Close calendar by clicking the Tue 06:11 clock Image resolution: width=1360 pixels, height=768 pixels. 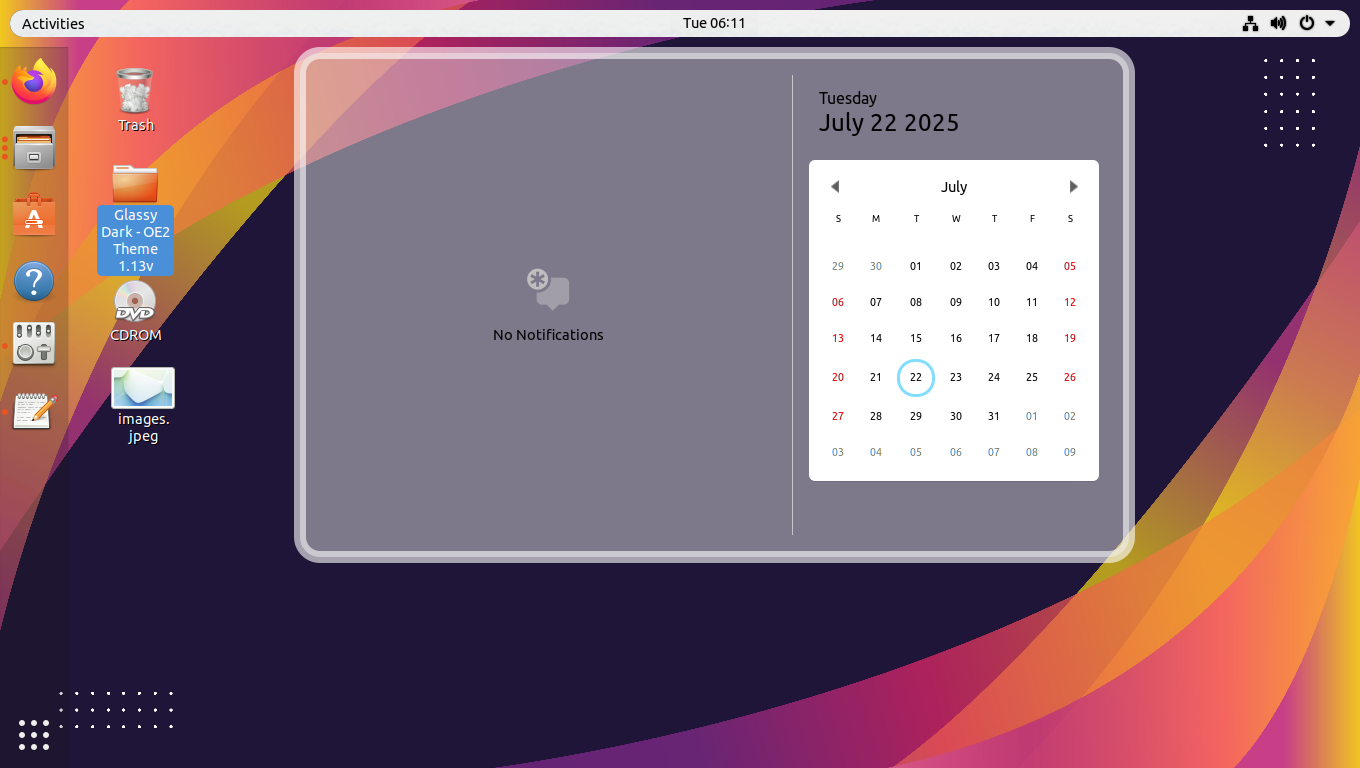714,23
